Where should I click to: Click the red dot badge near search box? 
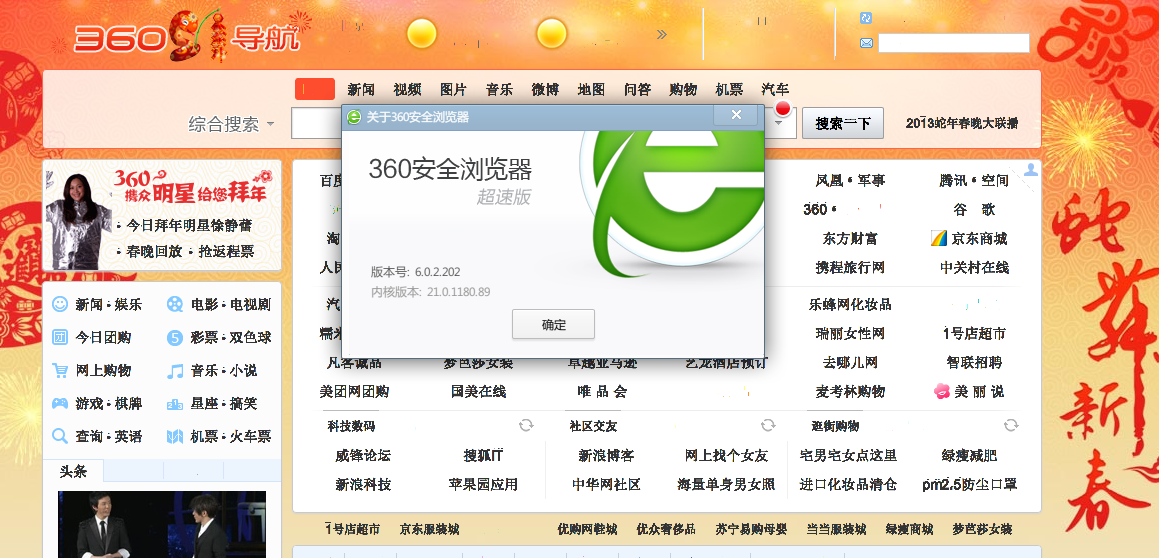click(784, 109)
